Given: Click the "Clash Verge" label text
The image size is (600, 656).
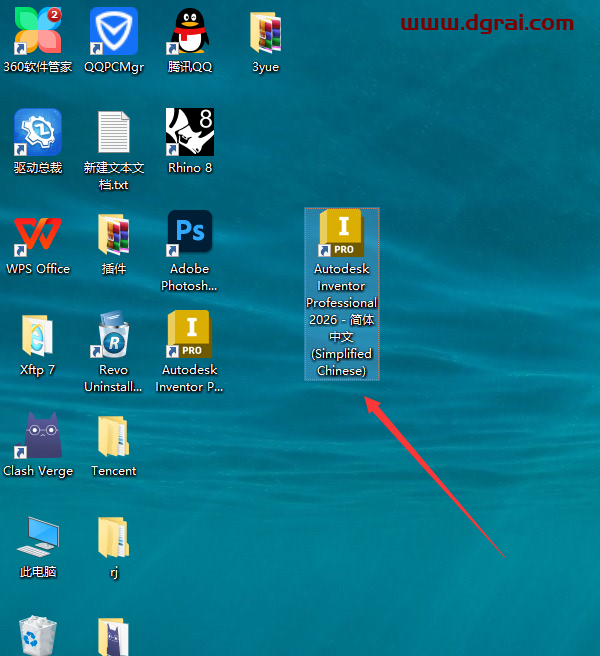Looking at the screenshot, I should tap(38, 471).
